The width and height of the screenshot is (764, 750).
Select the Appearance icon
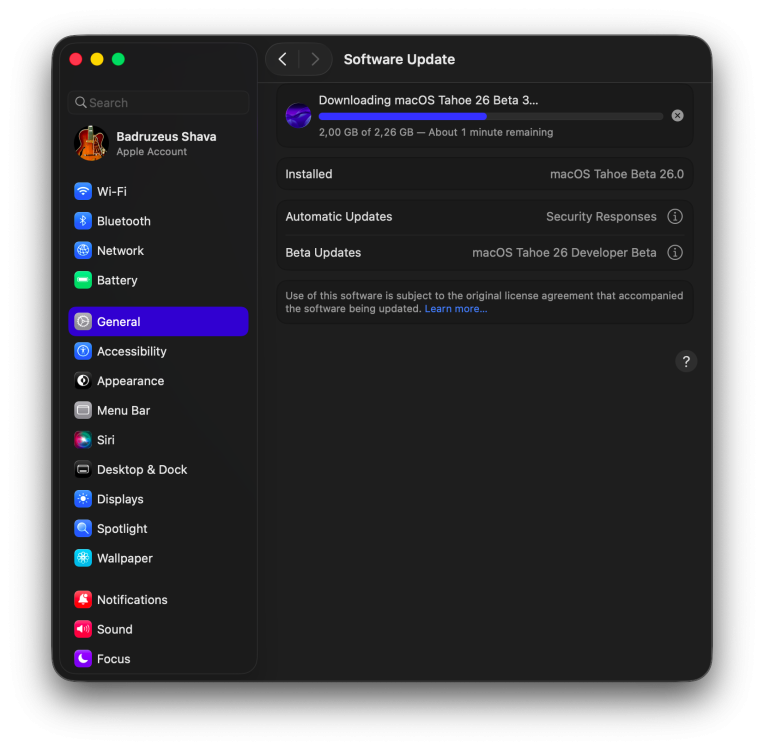pos(83,381)
